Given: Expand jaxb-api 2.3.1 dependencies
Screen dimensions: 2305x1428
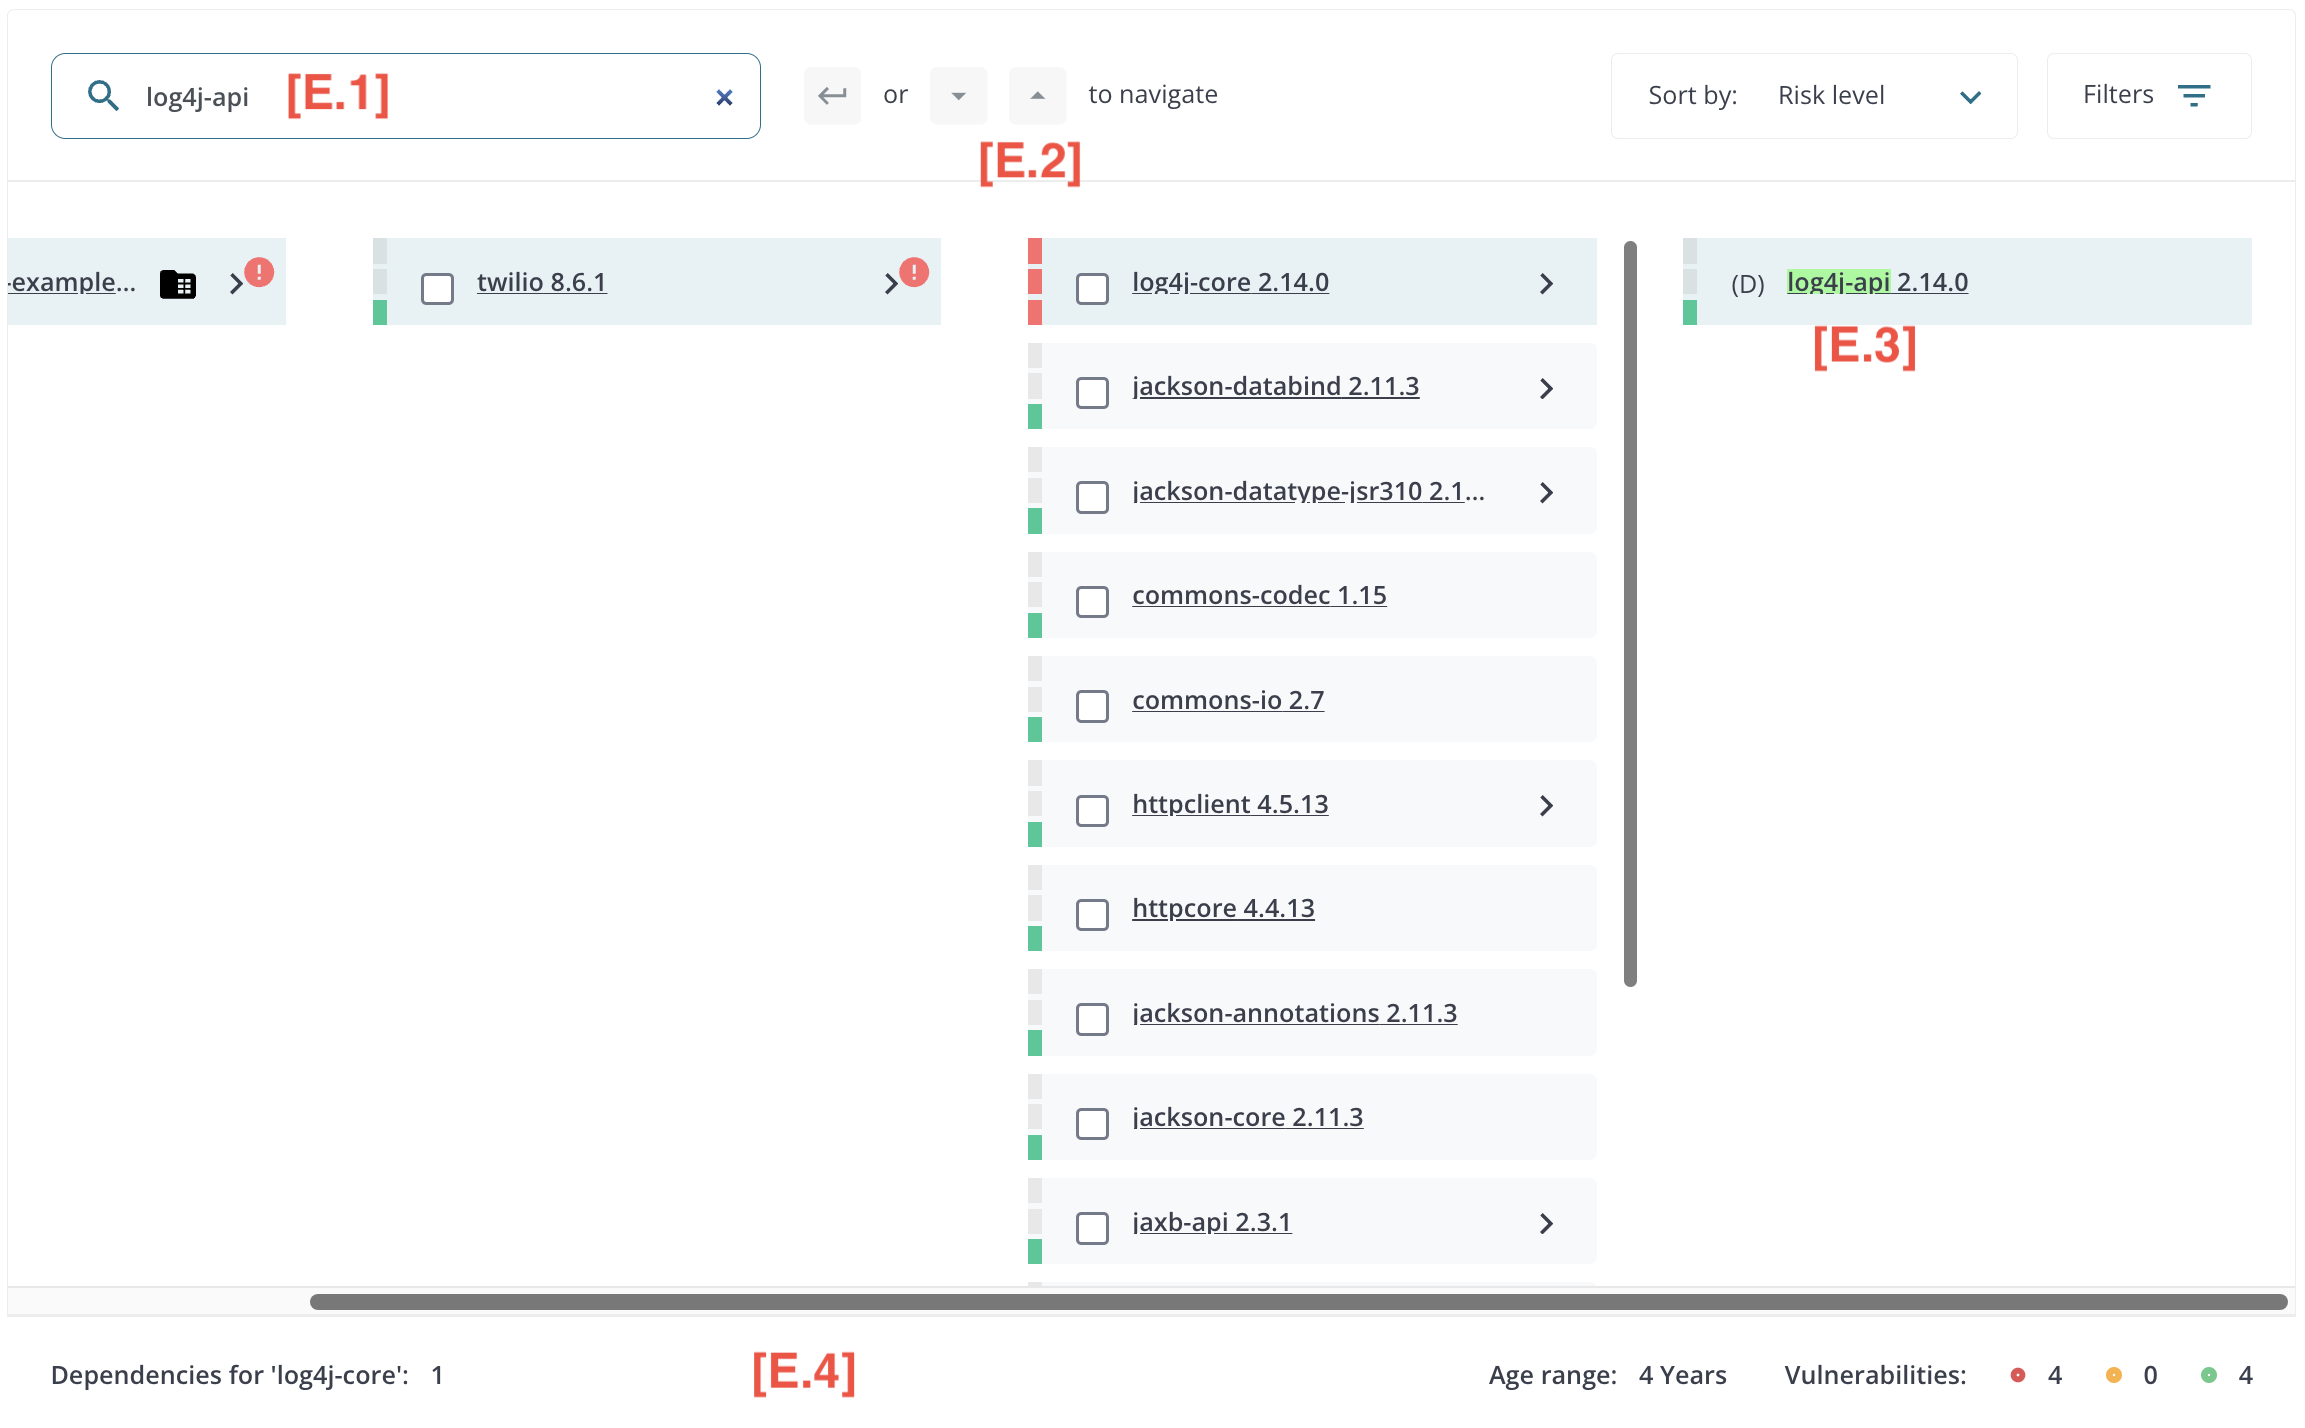Looking at the screenshot, I should (x=1546, y=1223).
